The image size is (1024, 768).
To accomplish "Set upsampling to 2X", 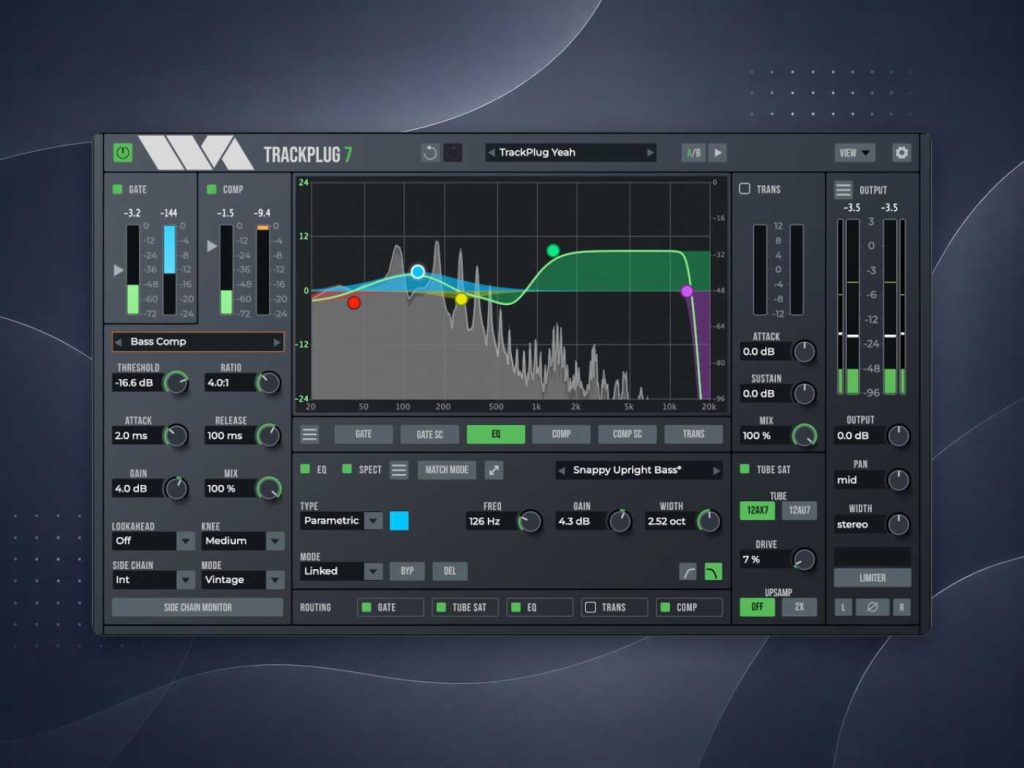I will tap(799, 607).
